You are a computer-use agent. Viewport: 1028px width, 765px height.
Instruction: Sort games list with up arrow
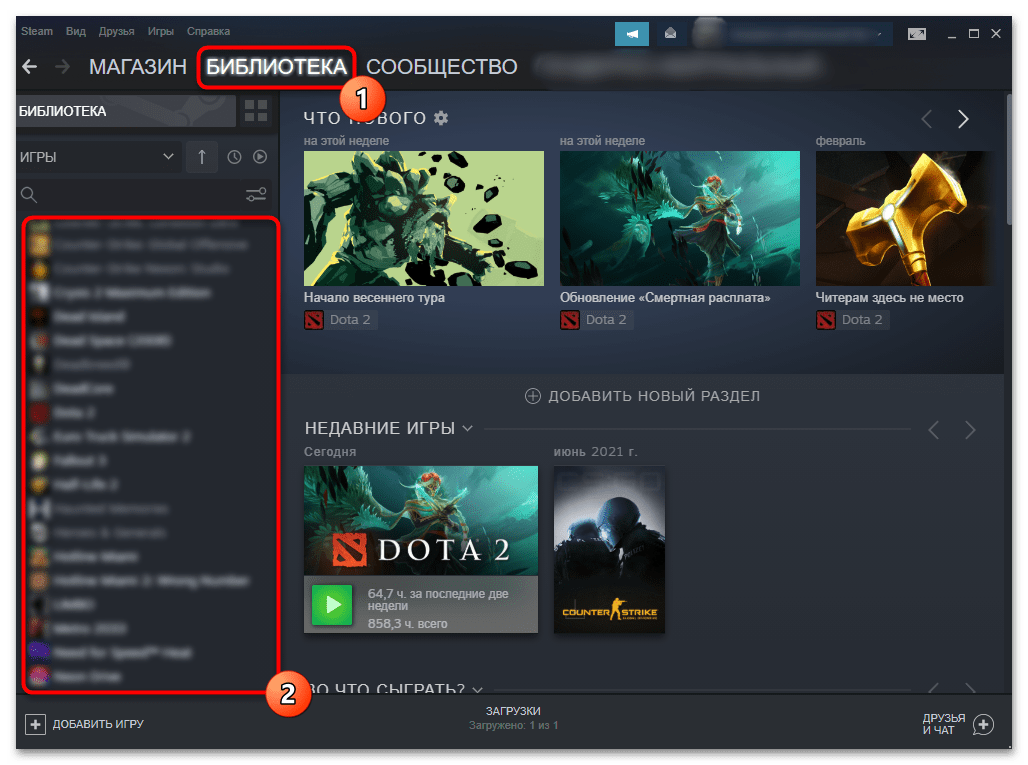pos(202,157)
